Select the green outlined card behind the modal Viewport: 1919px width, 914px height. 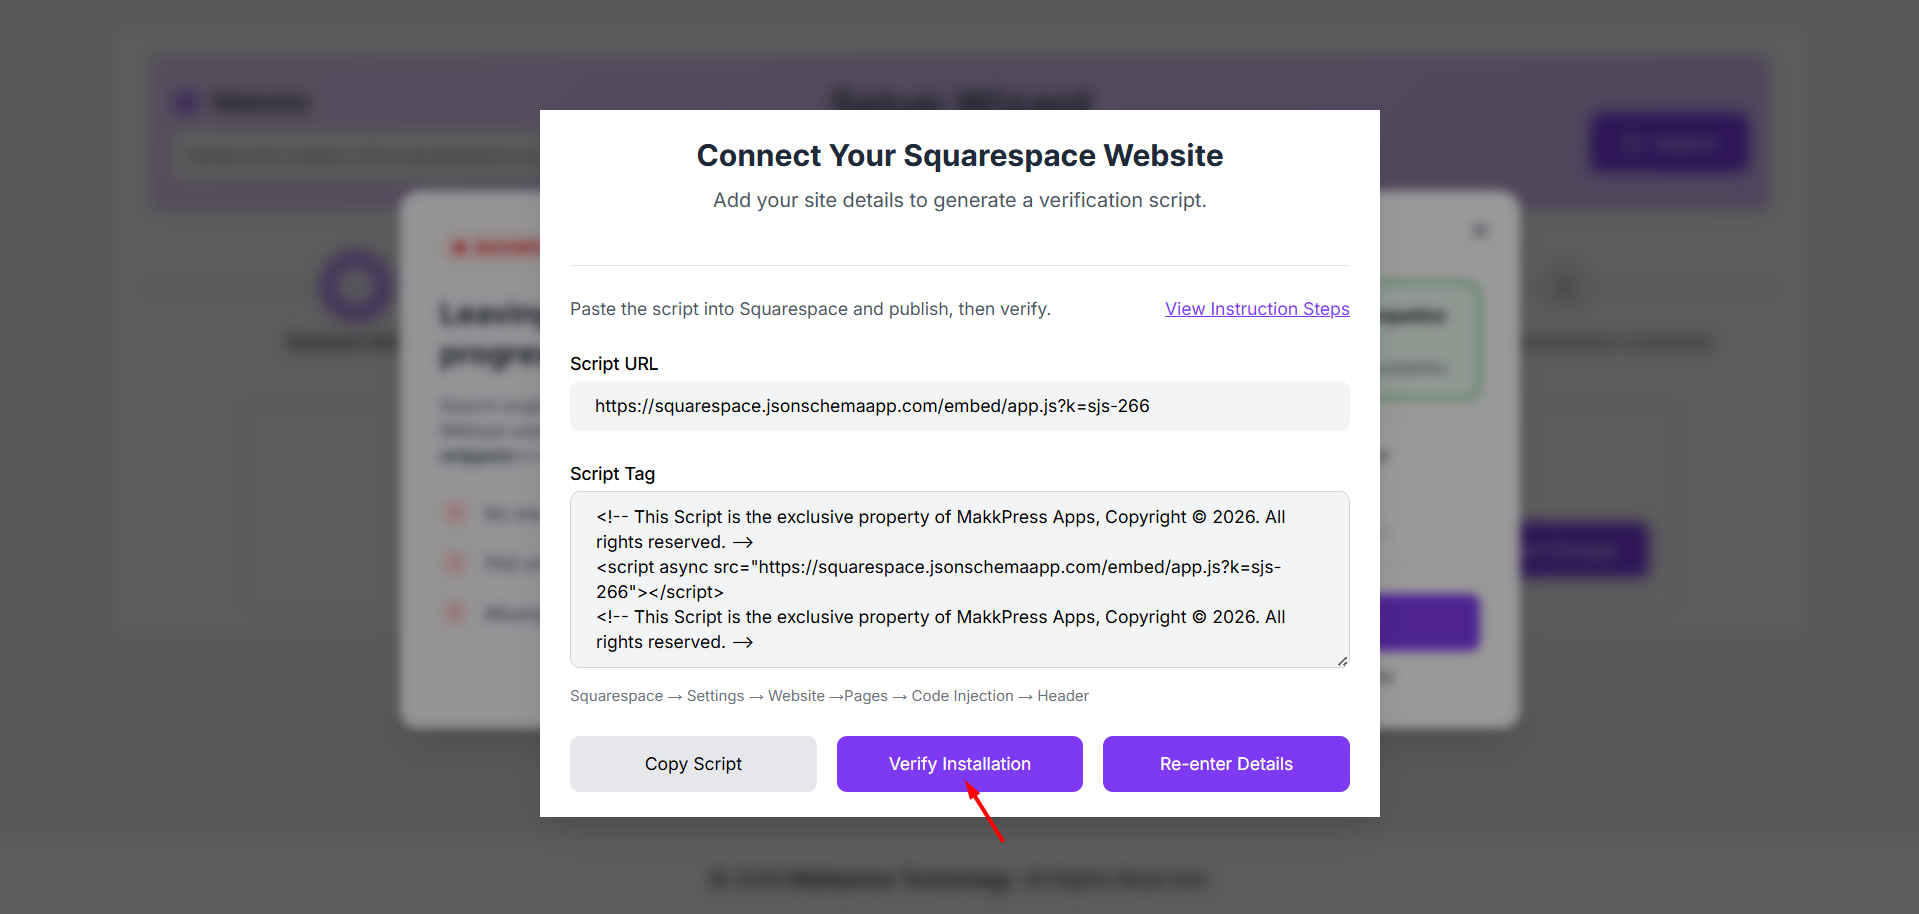click(x=1430, y=340)
